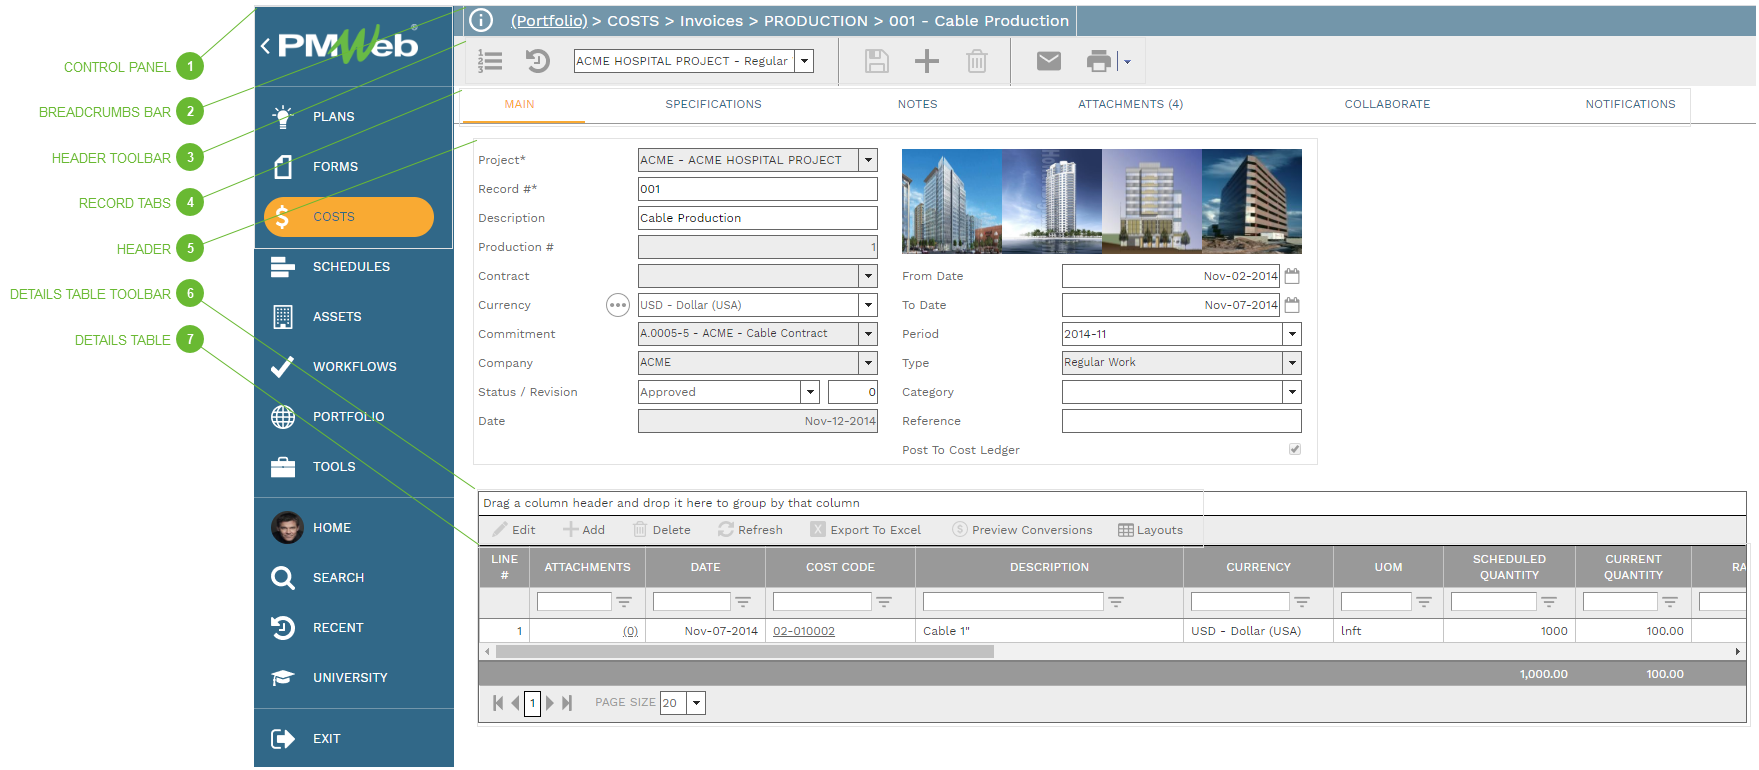Open the Status dropdown showing Approved

(x=810, y=392)
